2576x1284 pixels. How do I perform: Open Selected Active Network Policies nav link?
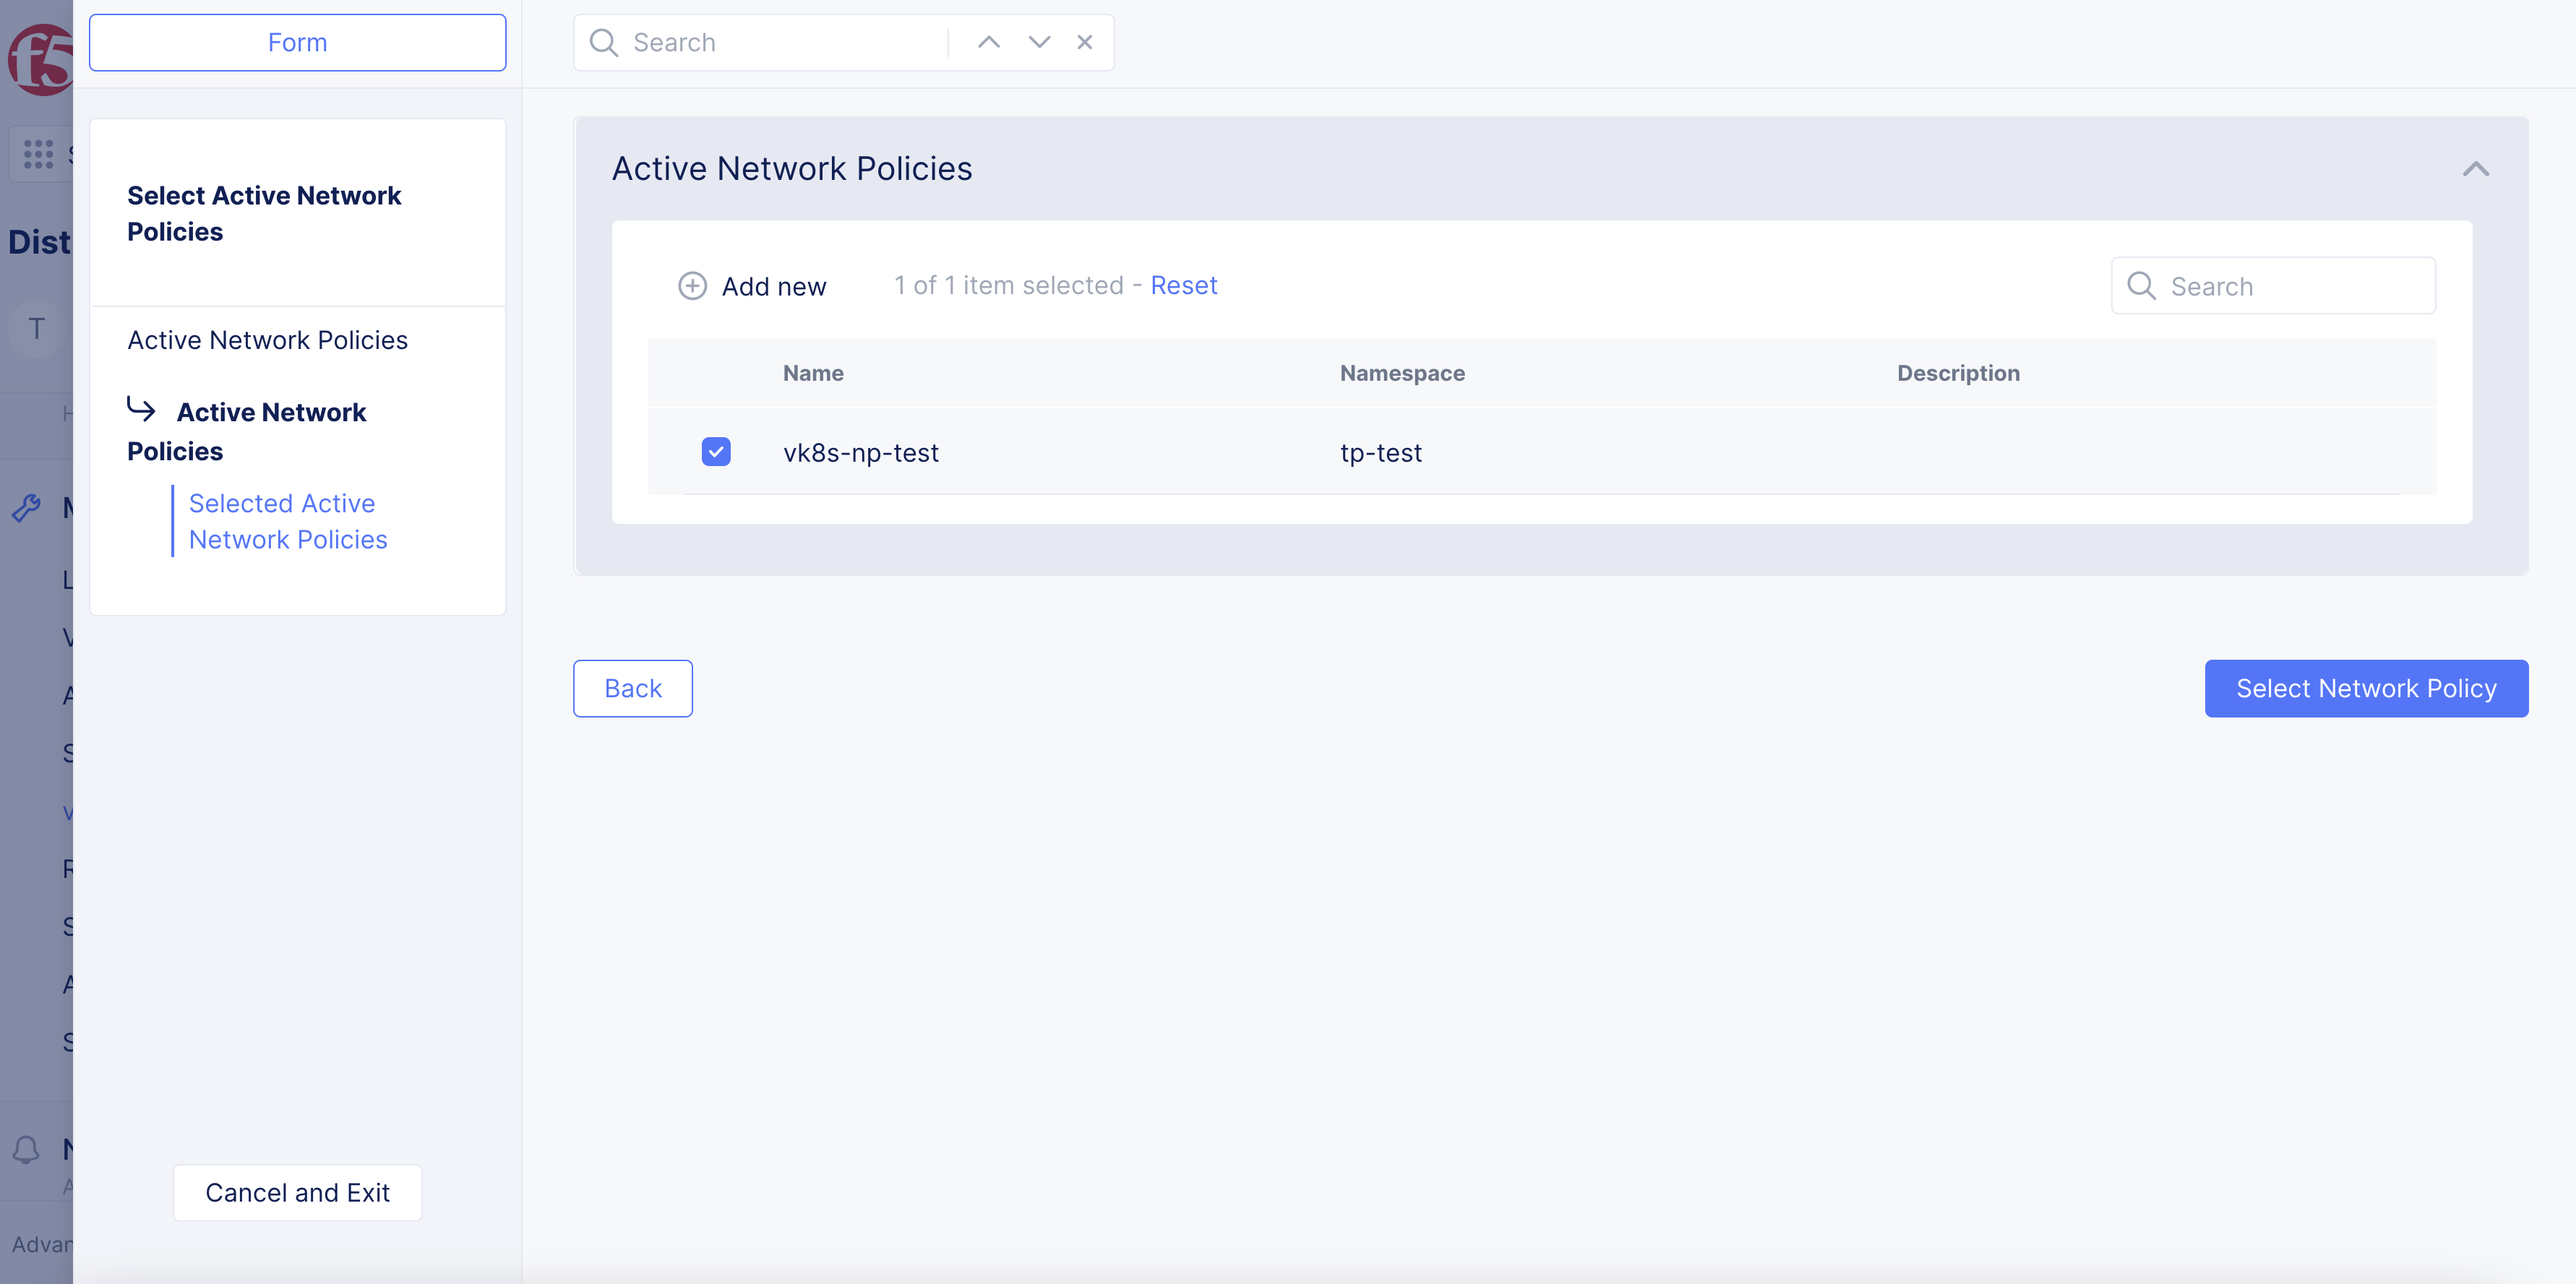pyautogui.click(x=287, y=521)
